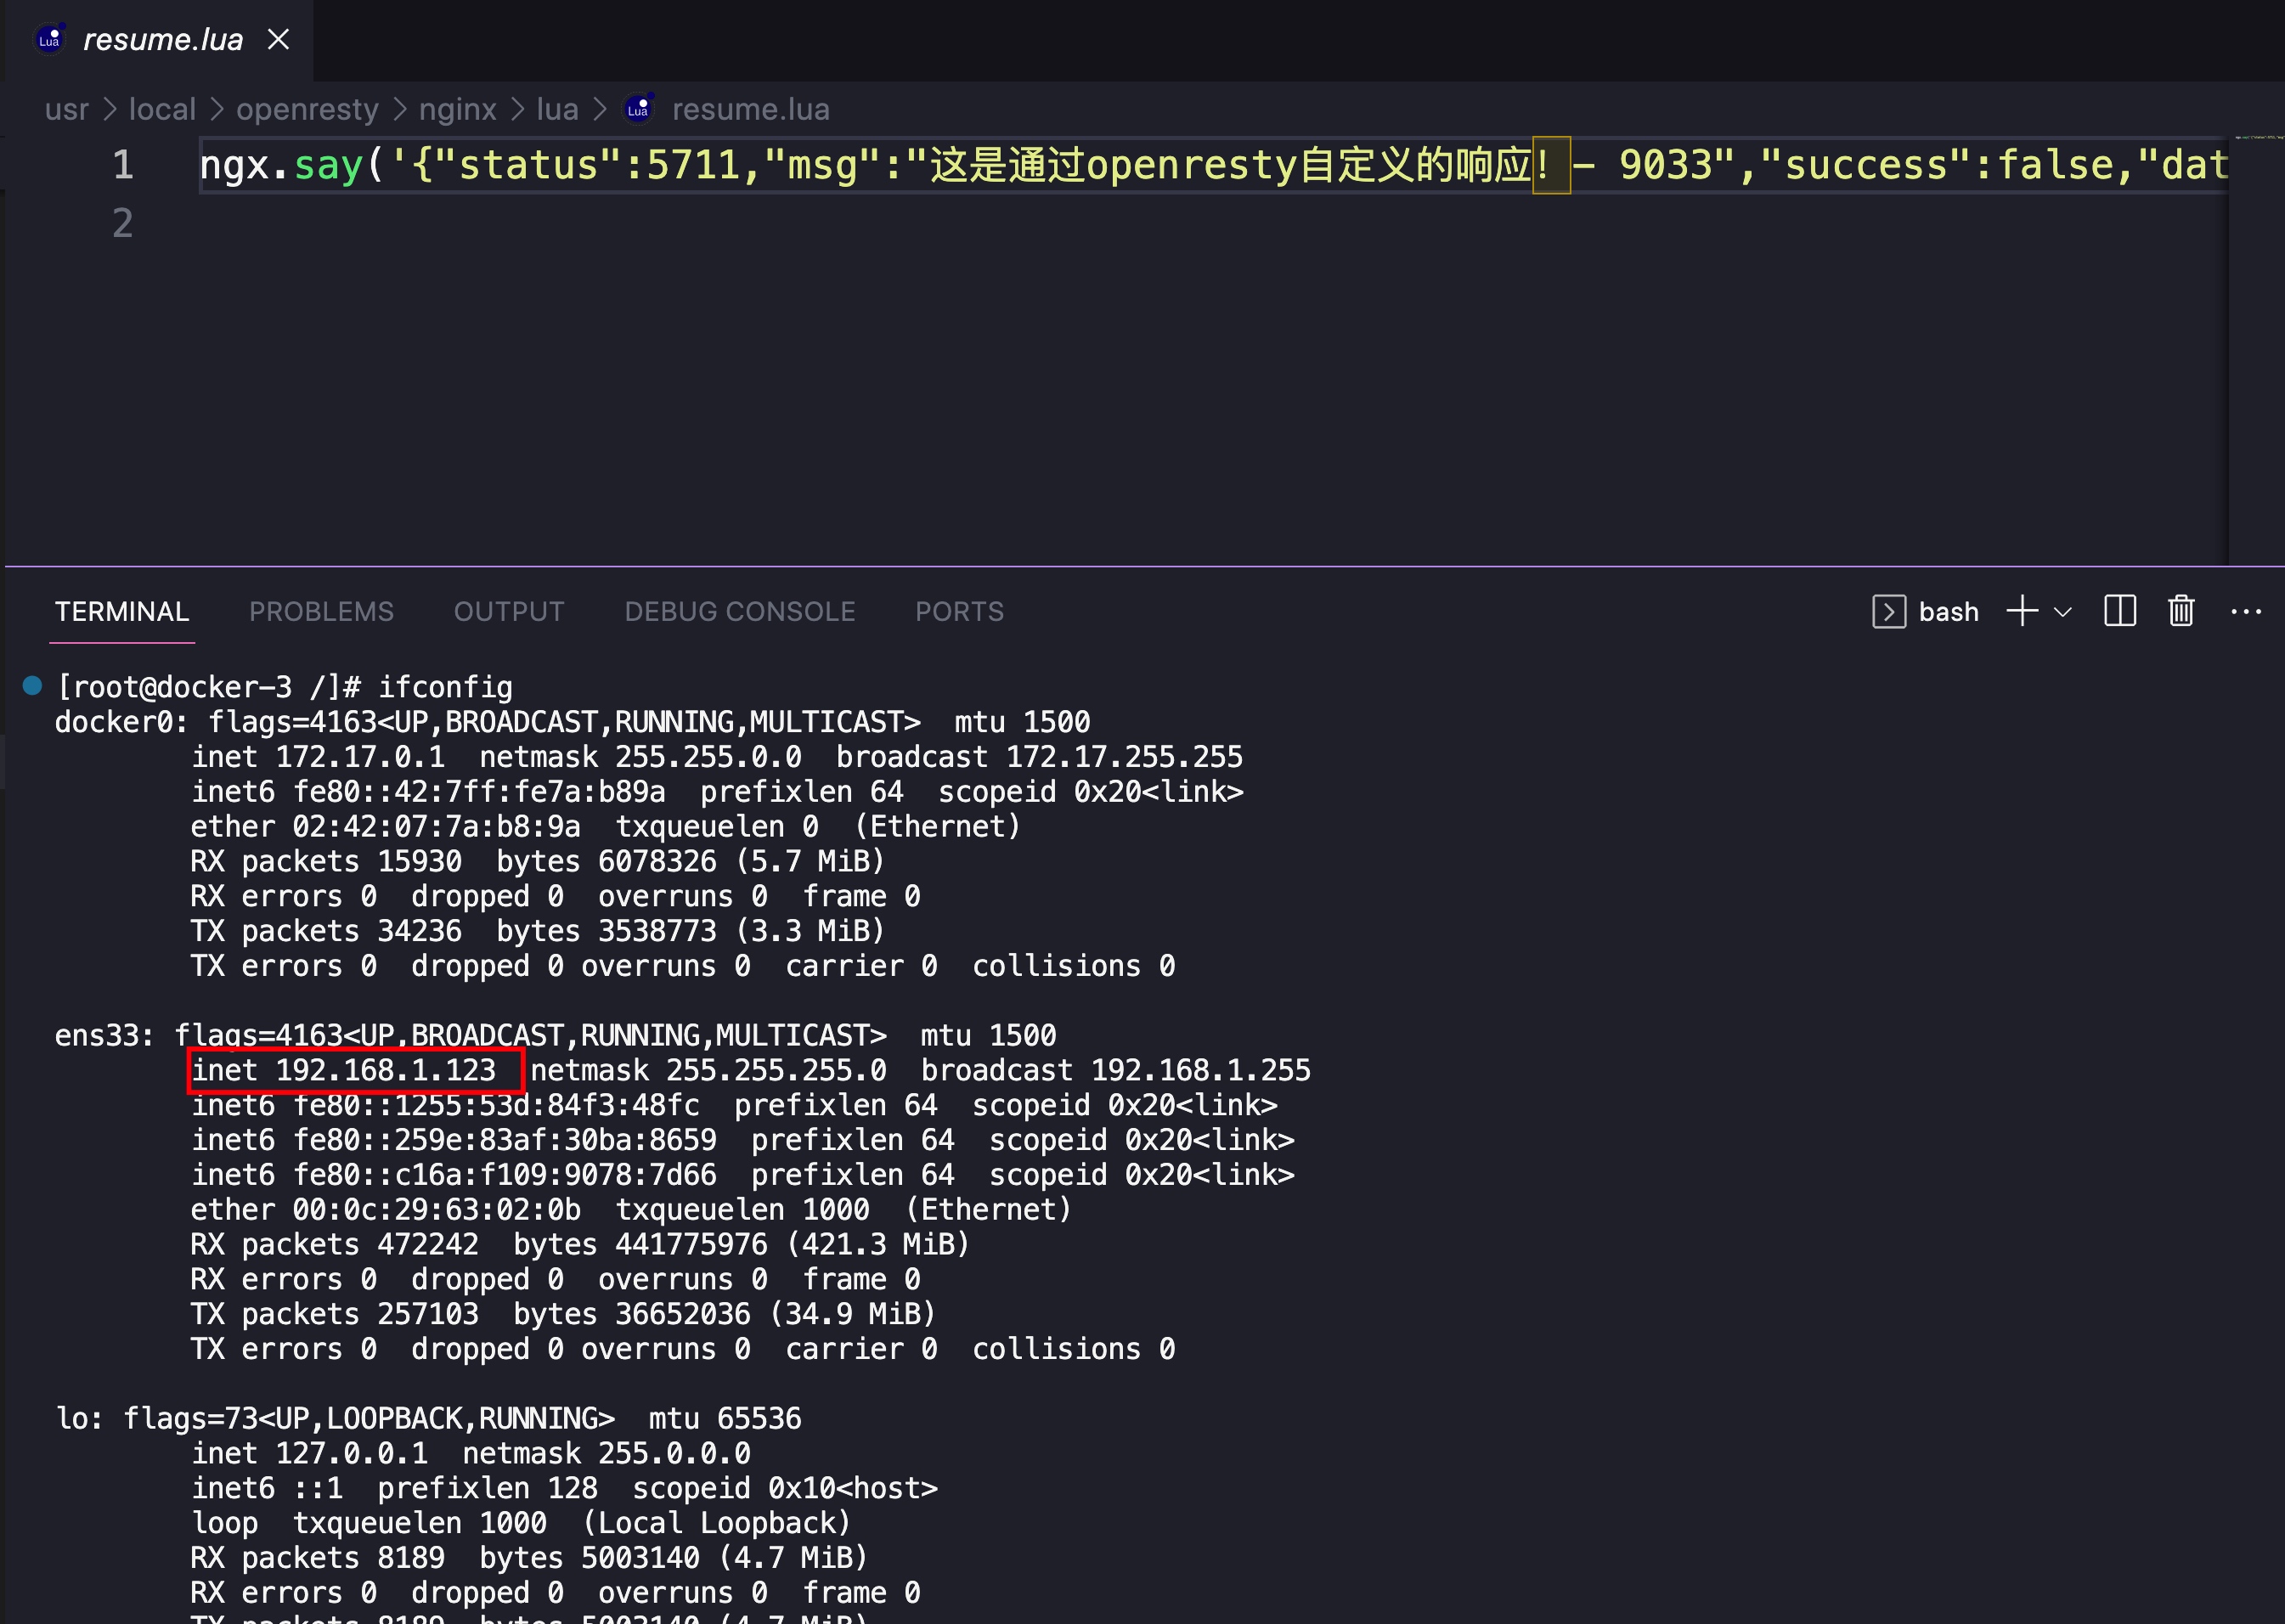Open the DEBUG CONSOLE tab
2285x1624 pixels.
(739, 611)
